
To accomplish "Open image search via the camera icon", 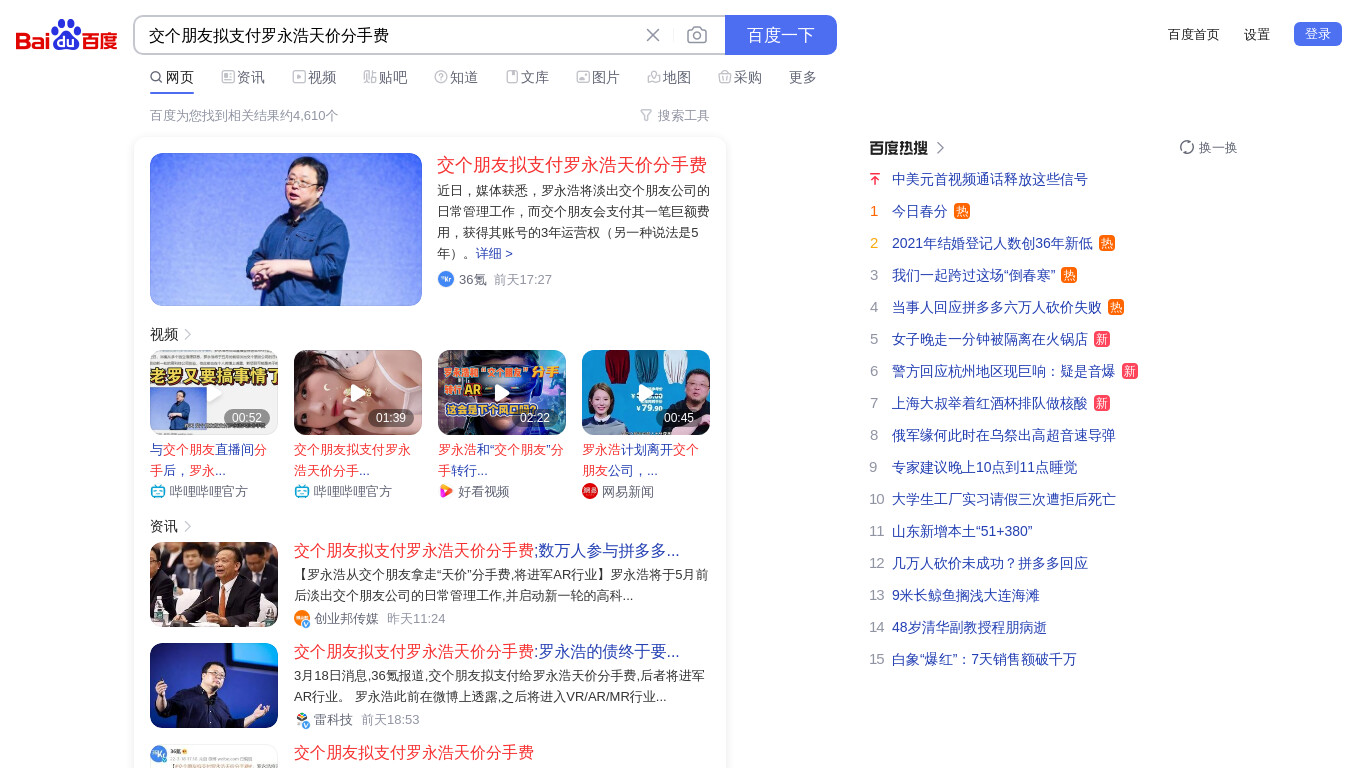I will pyautogui.click(x=697, y=35).
